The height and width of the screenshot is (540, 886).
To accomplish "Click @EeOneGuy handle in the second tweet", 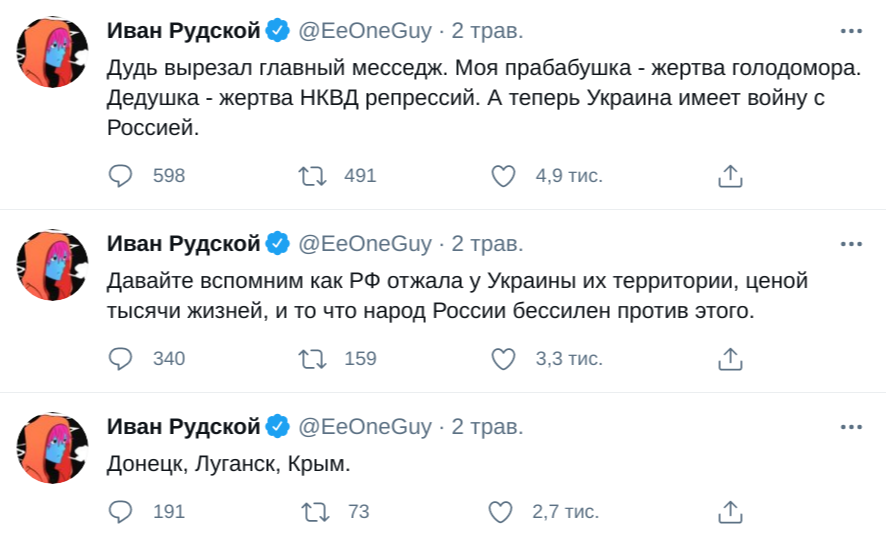I will point(364,244).
